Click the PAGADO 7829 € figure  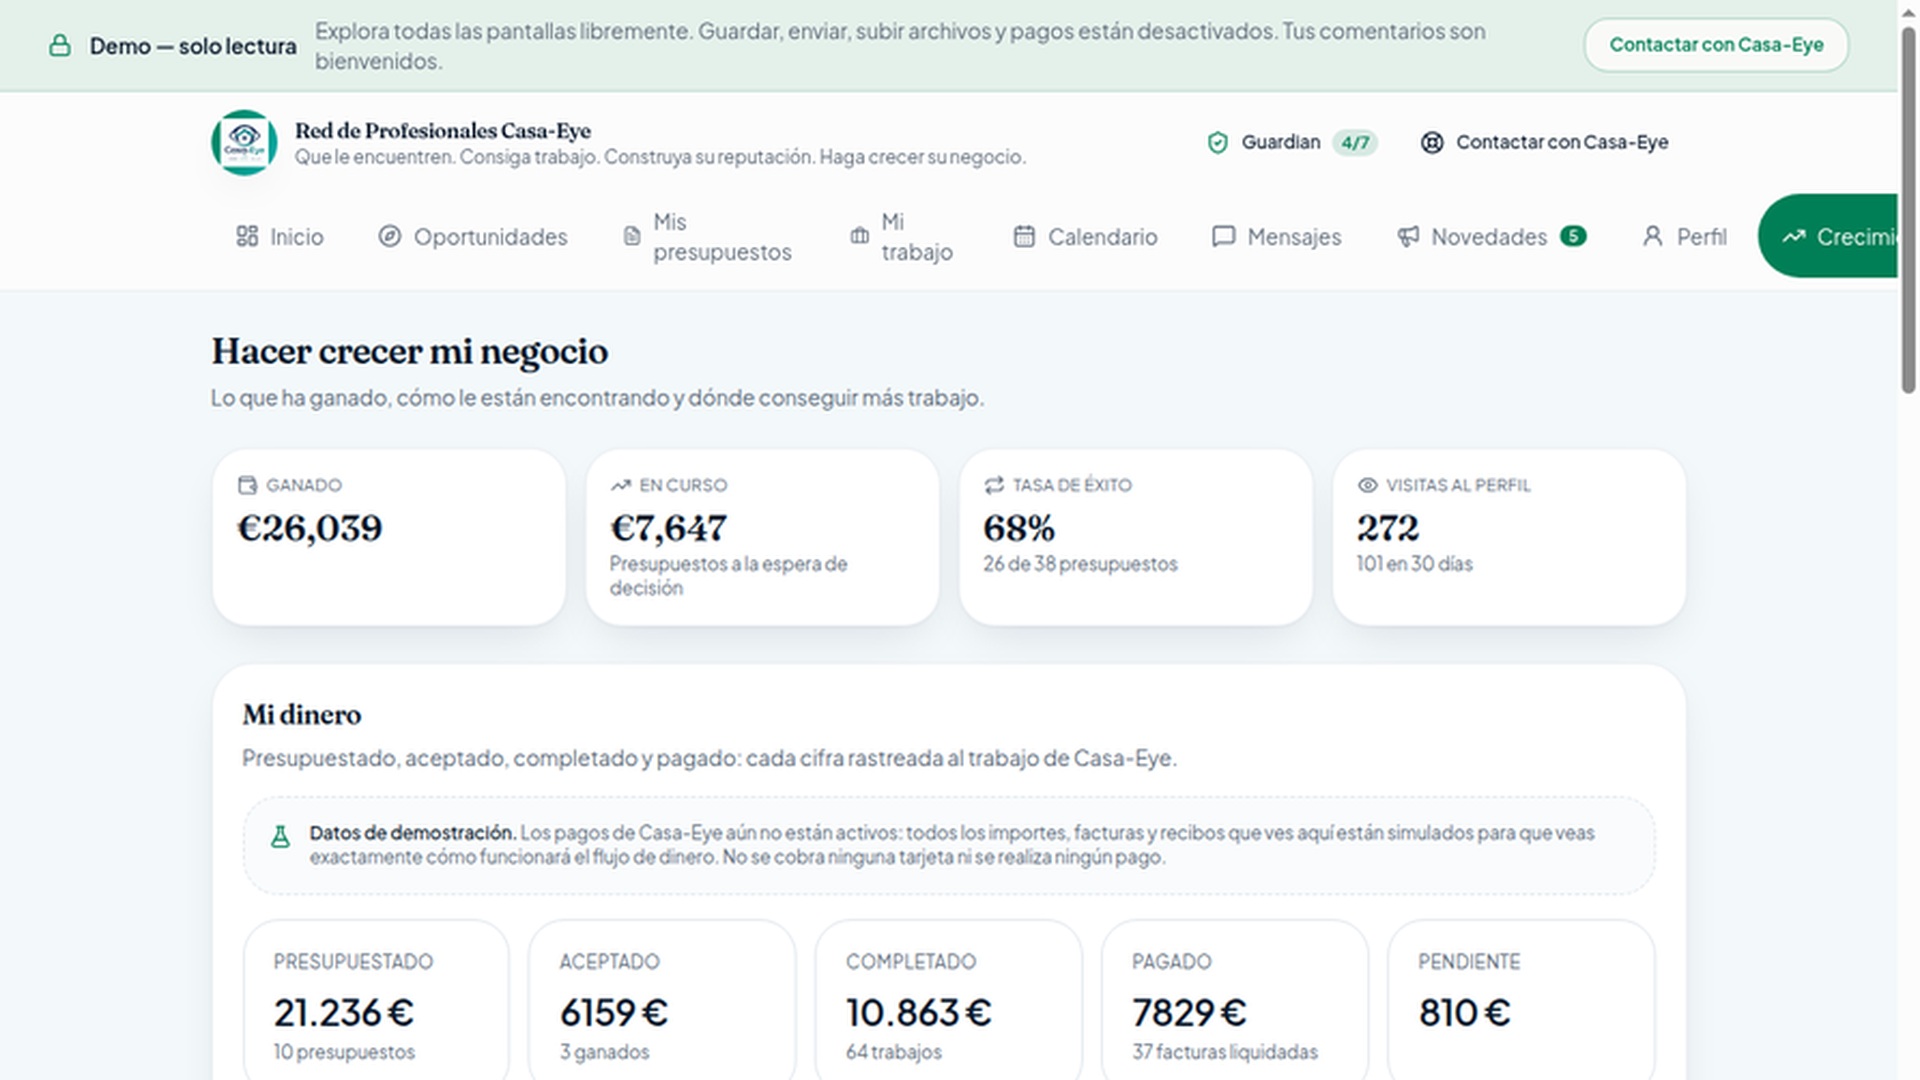click(x=1189, y=1013)
